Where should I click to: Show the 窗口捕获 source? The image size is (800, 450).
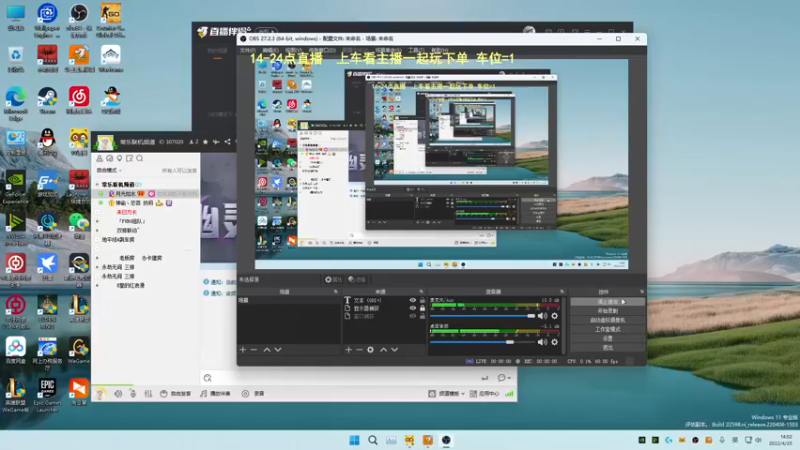pyautogui.click(x=412, y=316)
